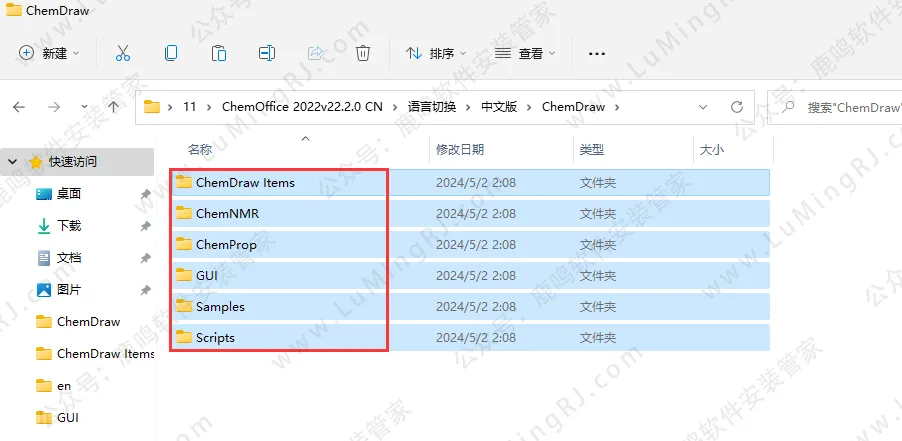The width and height of the screenshot is (902, 441).
Task: Click breadcrumb ChemDraw in address bar
Action: [574, 107]
